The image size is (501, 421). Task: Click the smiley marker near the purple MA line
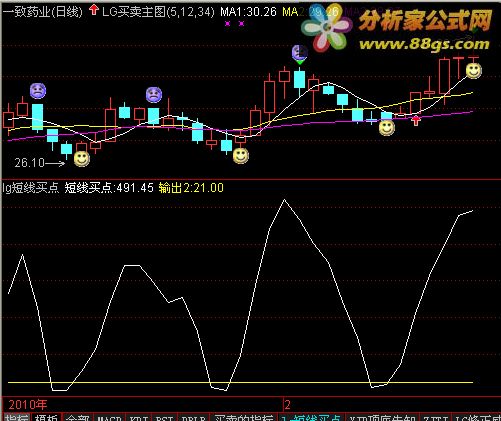[387, 128]
